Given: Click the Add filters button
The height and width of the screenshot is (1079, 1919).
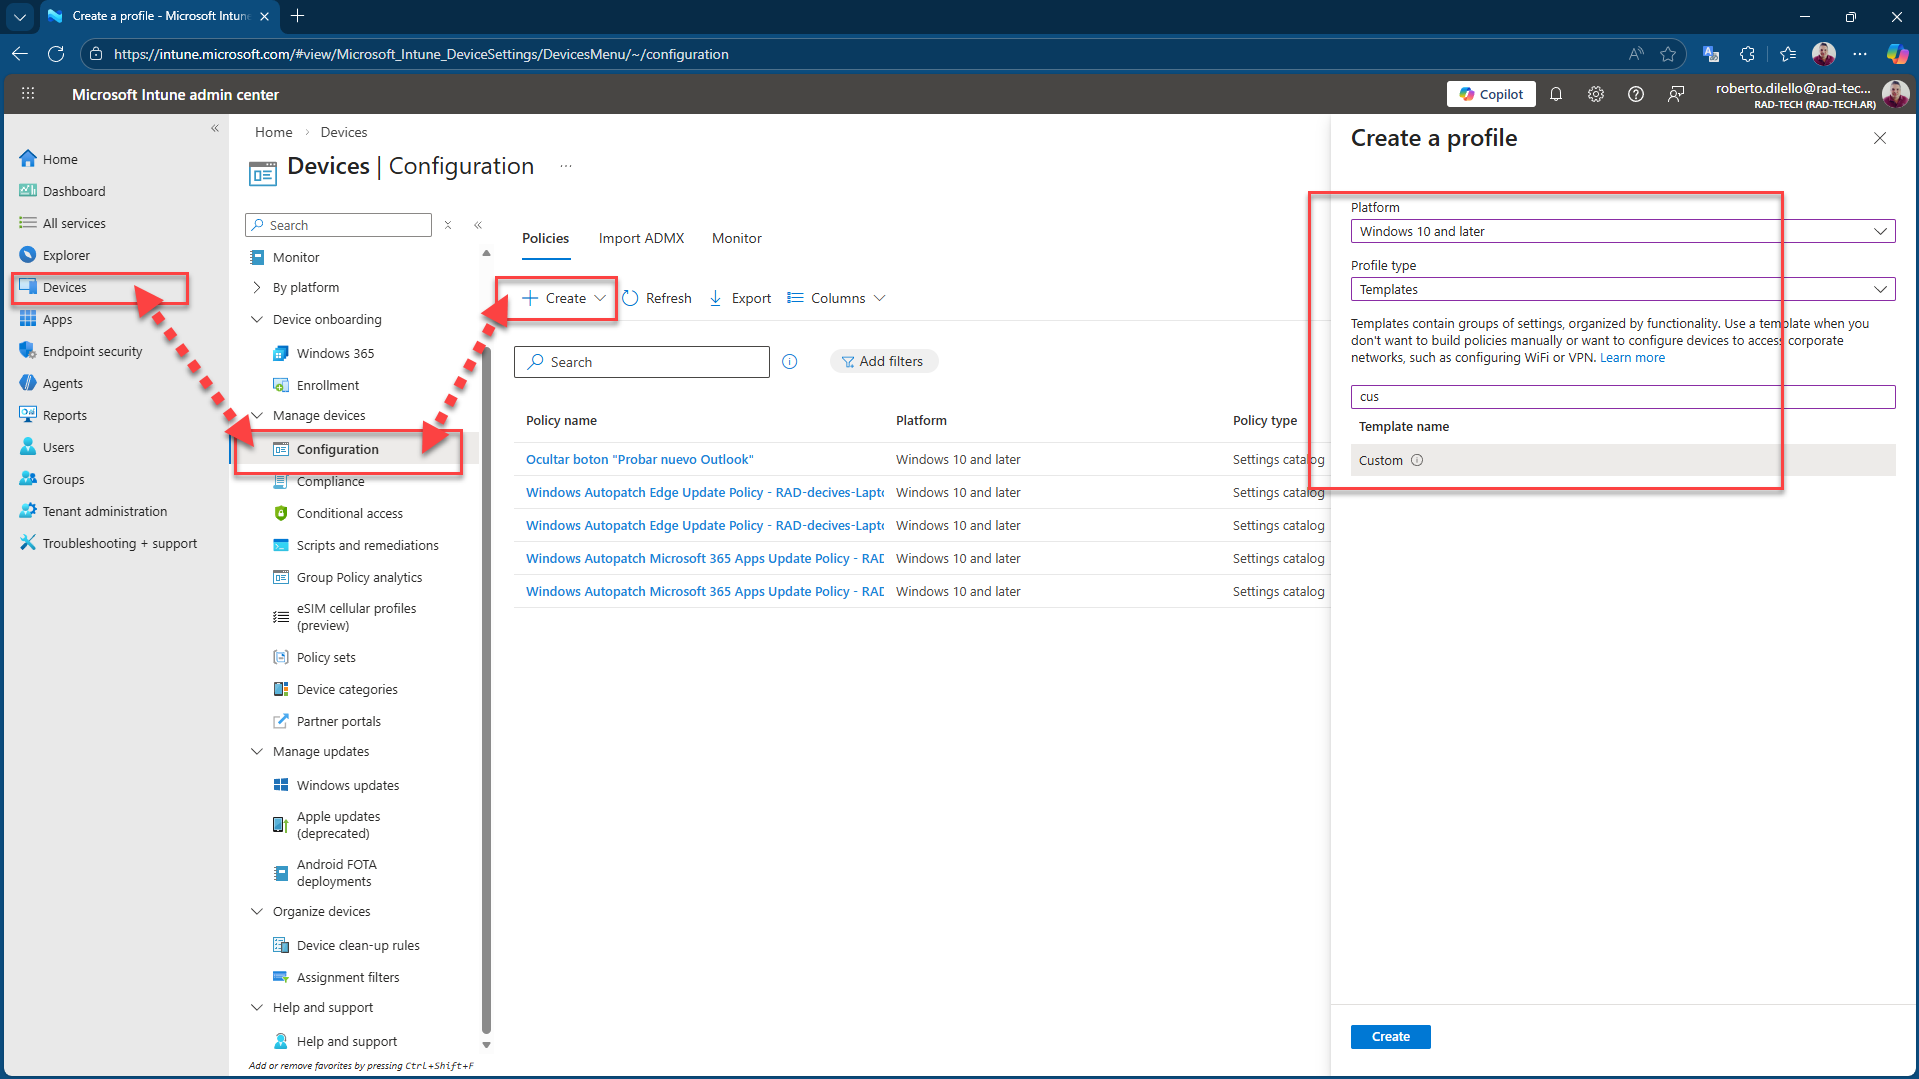Looking at the screenshot, I should point(883,362).
